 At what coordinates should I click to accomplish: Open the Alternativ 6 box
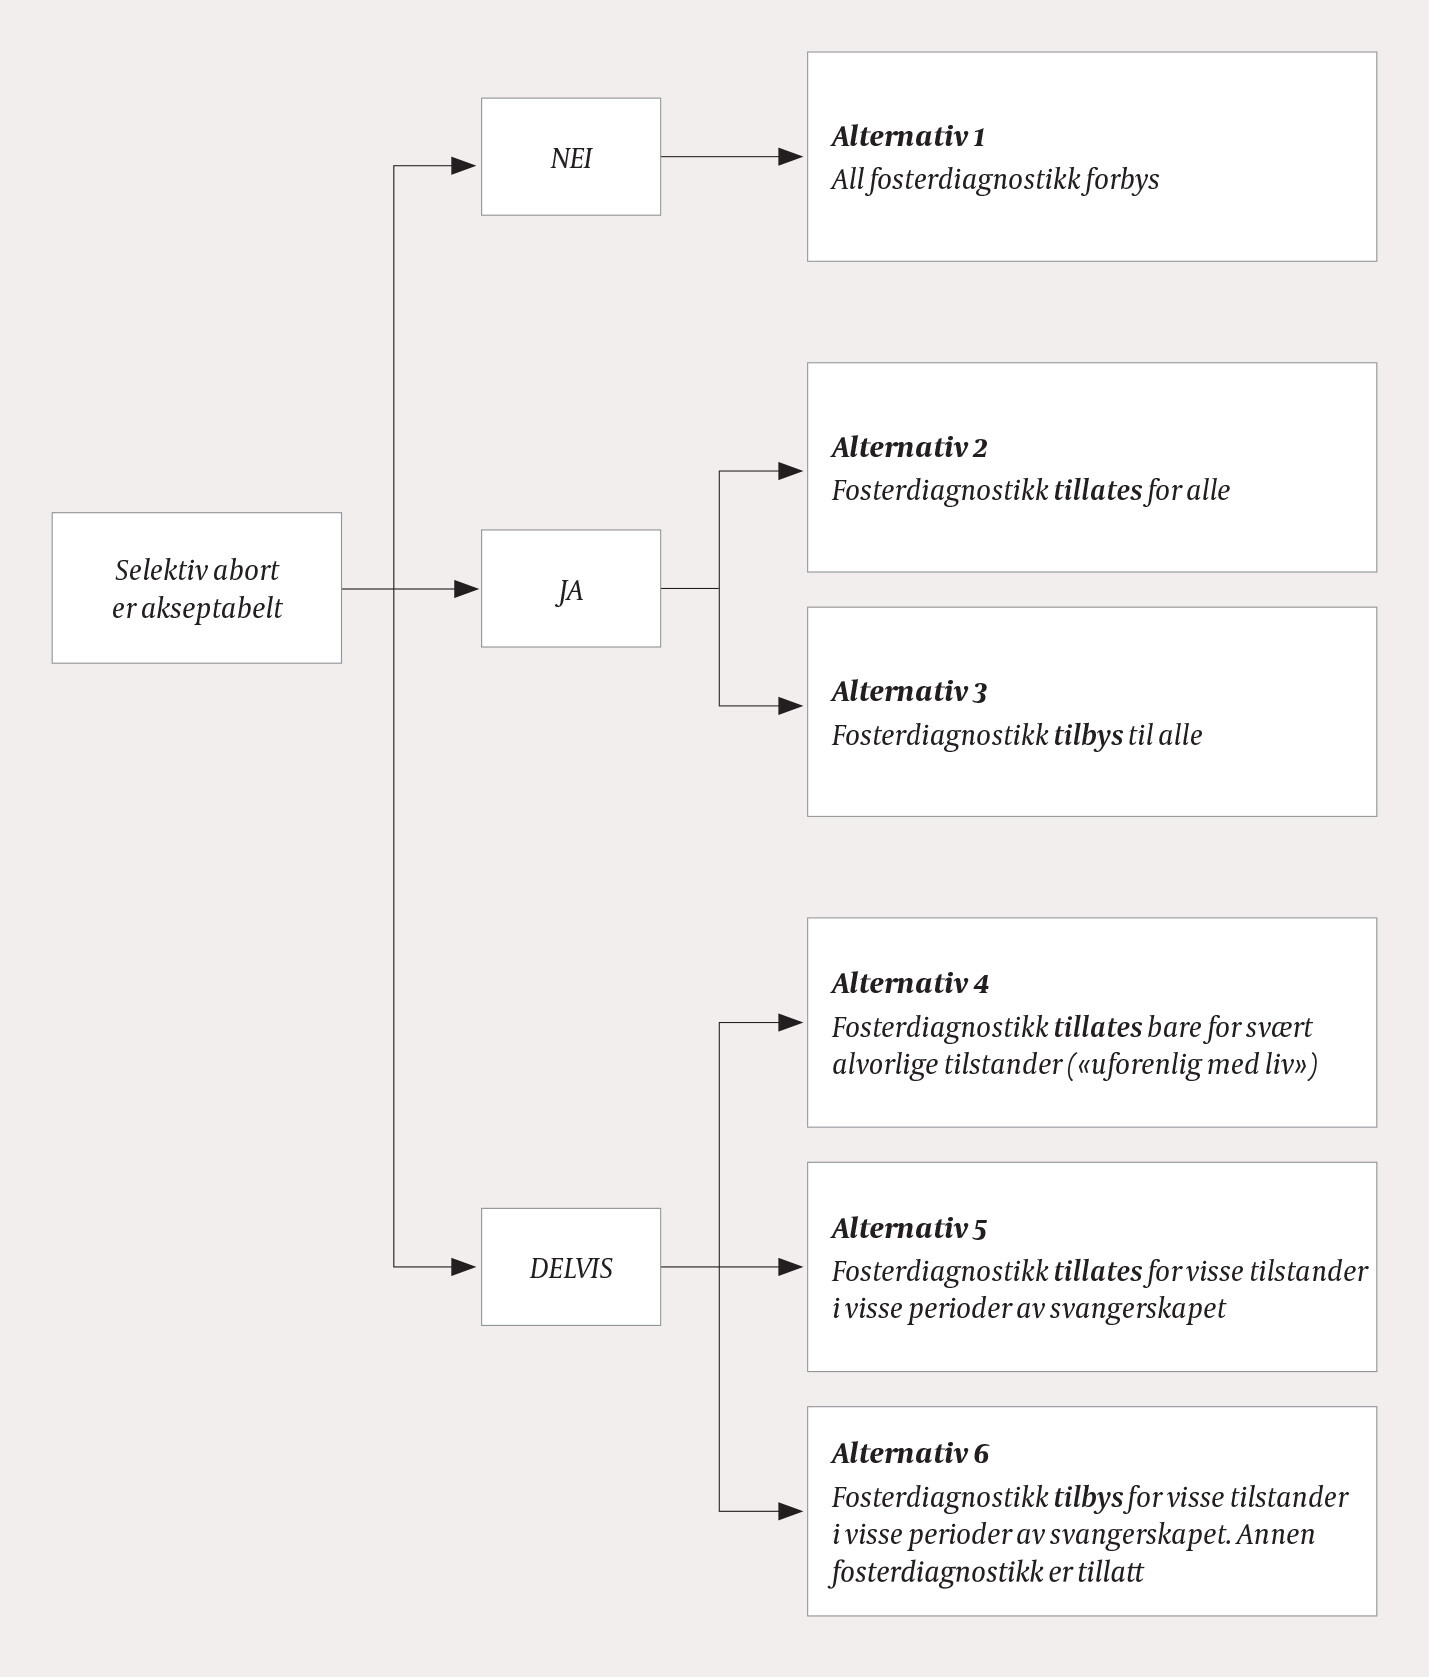(x=1092, y=1511)
